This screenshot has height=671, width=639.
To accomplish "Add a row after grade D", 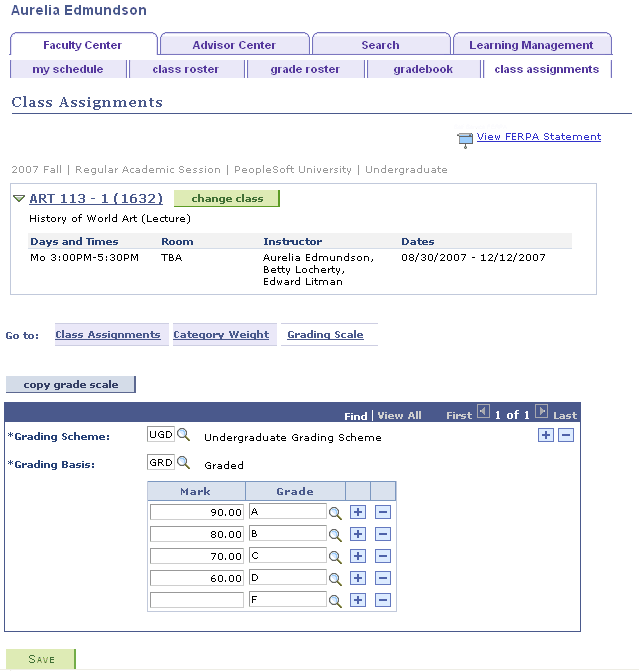I will click(x=358, y=578).
